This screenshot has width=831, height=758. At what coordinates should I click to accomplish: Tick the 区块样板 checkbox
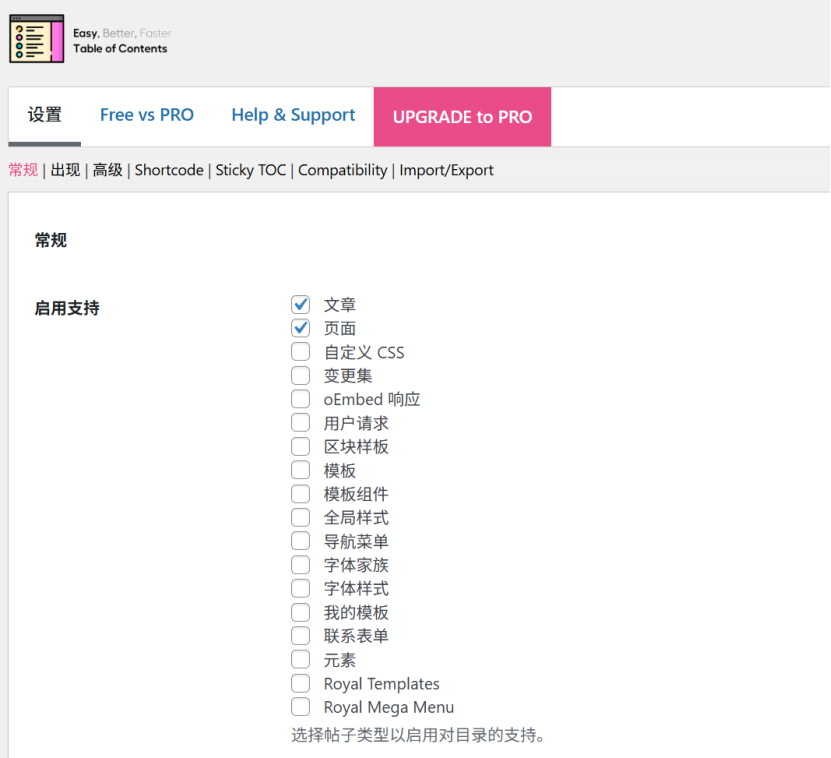[300, 446]
